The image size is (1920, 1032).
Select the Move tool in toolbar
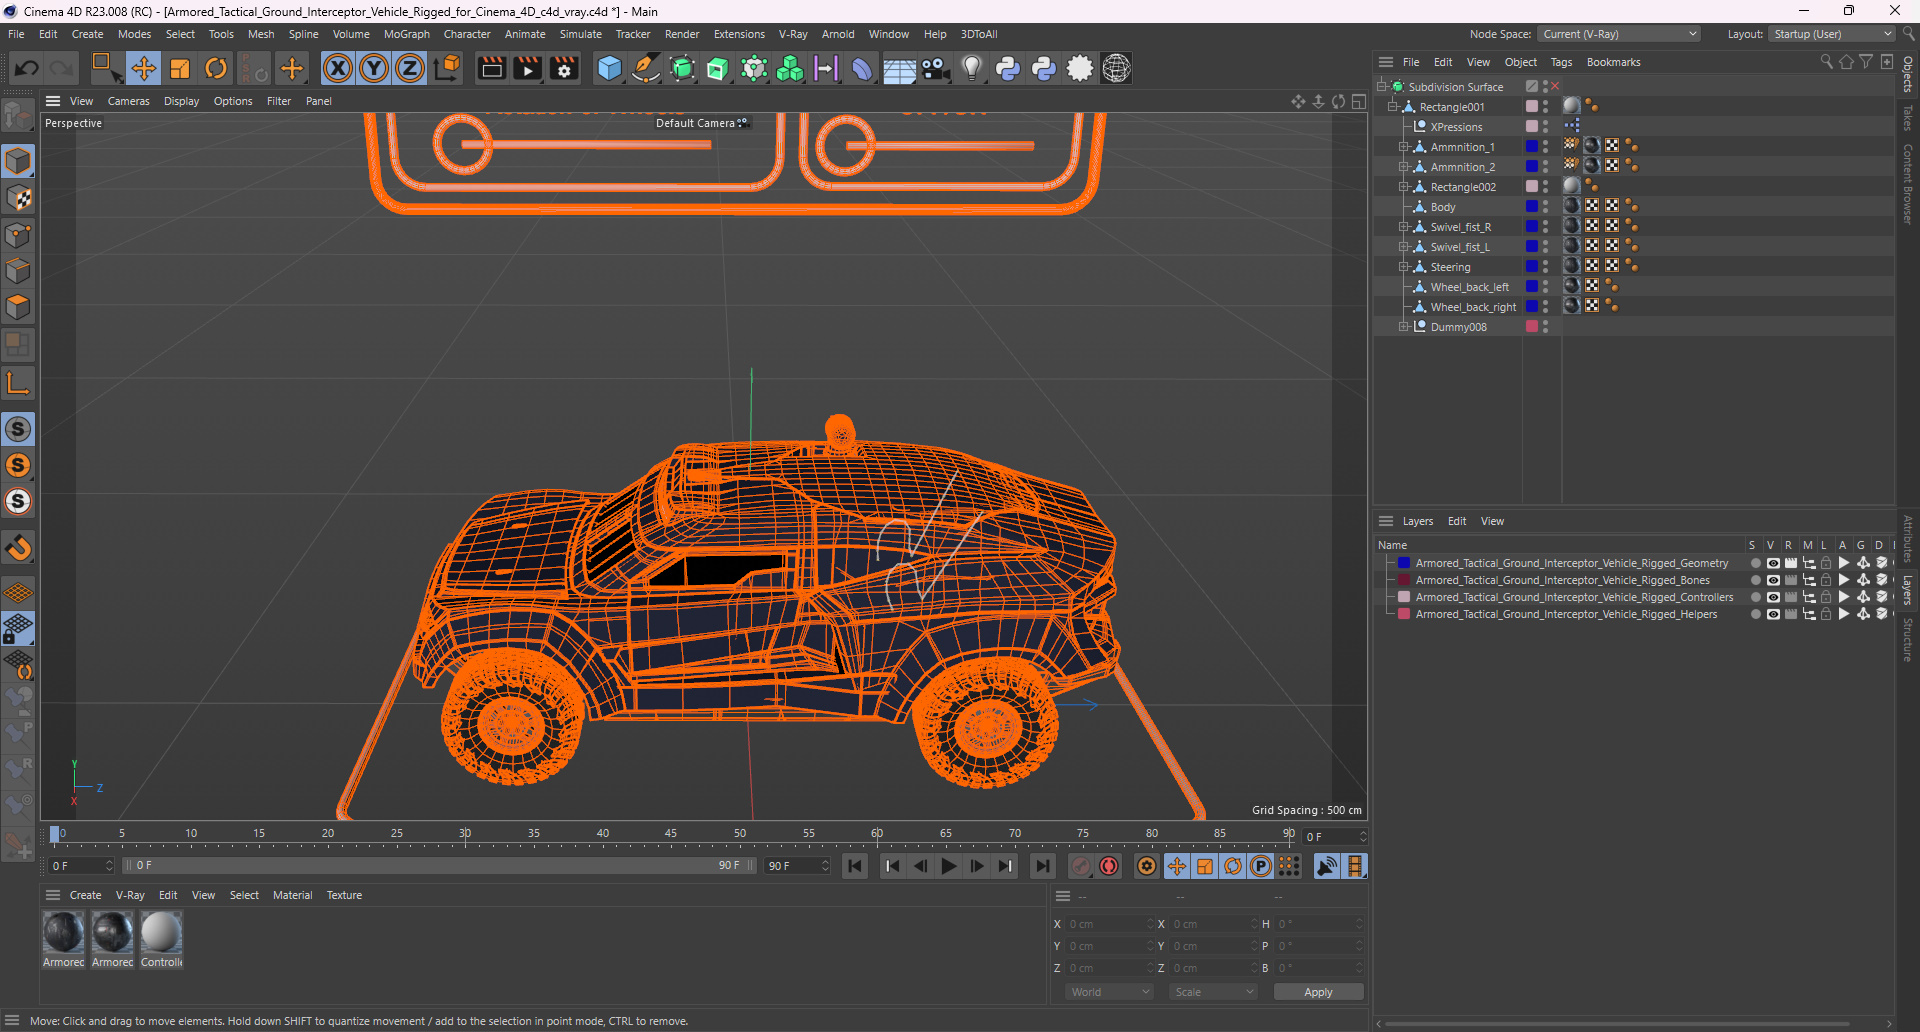[x=143, y=68]
